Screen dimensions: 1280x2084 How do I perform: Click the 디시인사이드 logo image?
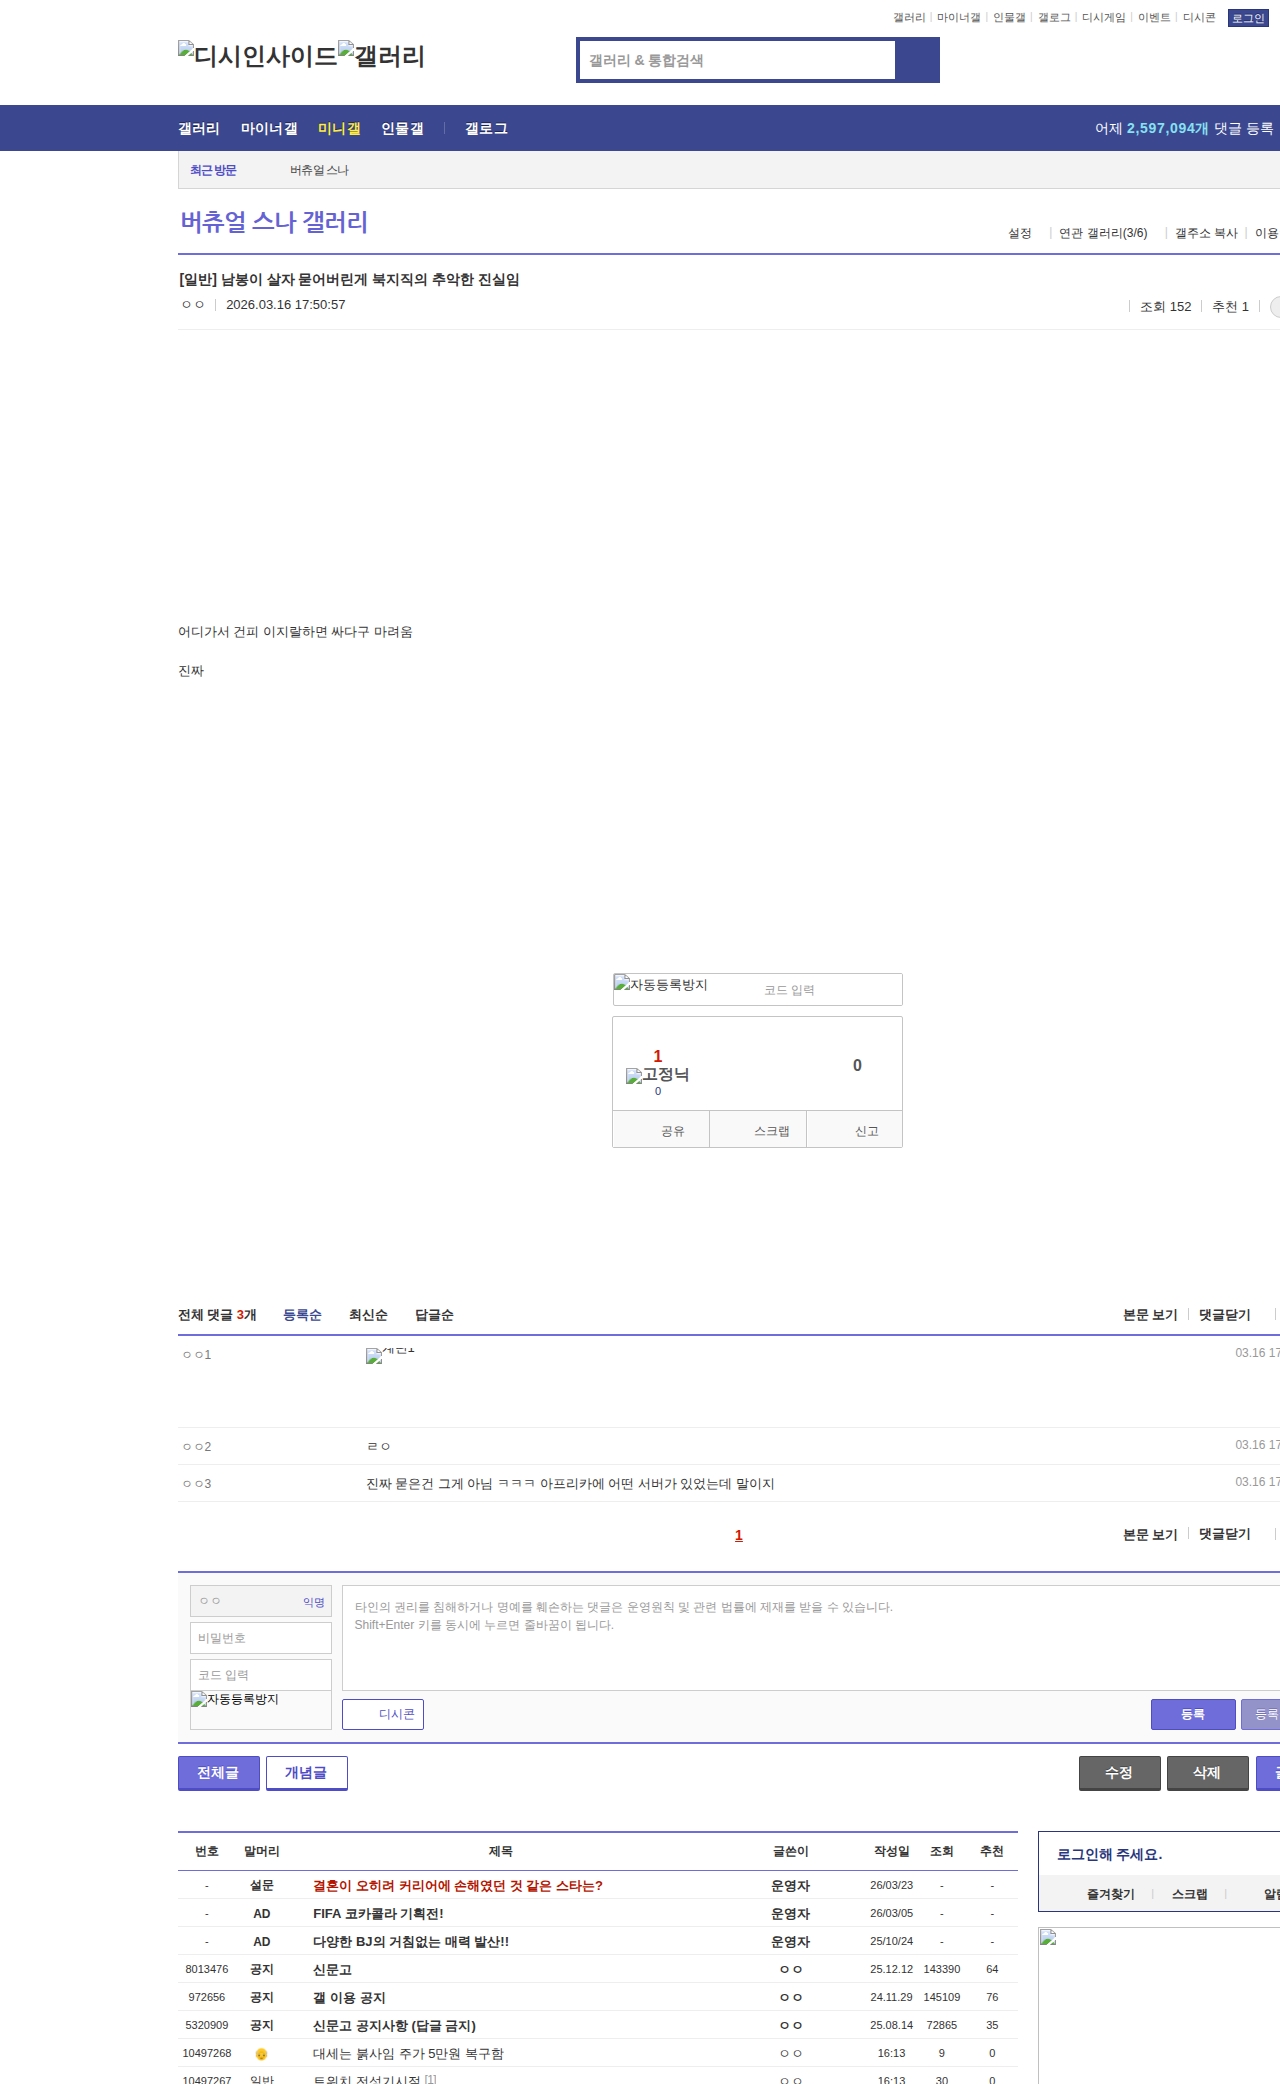[x=257, y=56]
